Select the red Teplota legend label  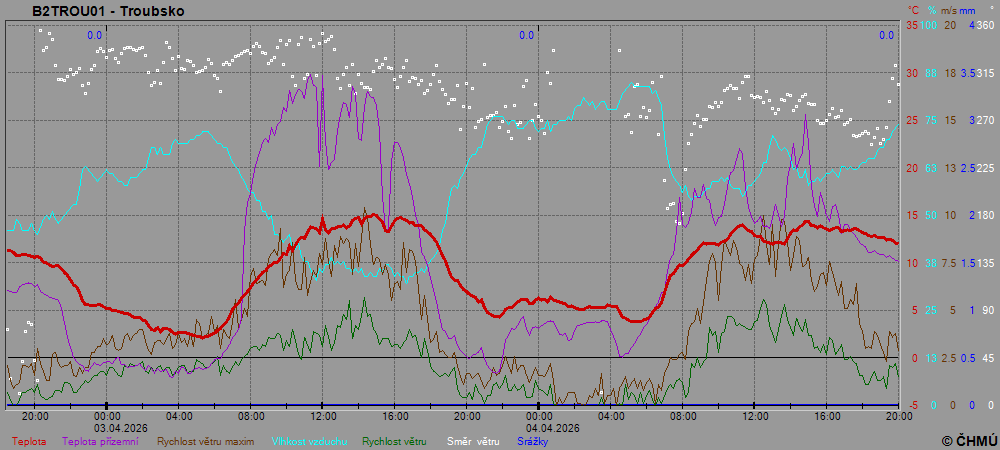tap(29, 441)
